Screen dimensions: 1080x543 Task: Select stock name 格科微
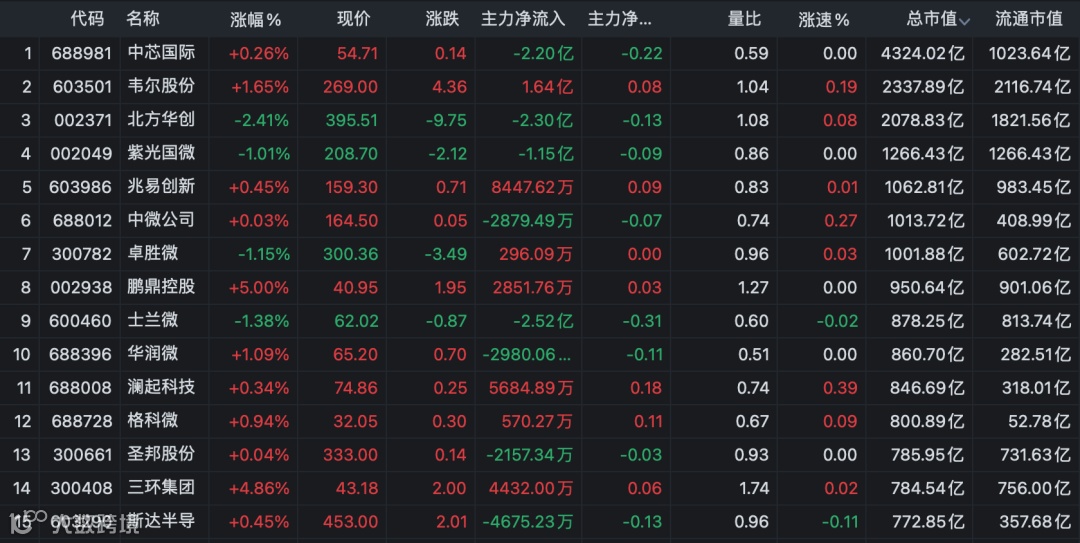tap(153, 420)
